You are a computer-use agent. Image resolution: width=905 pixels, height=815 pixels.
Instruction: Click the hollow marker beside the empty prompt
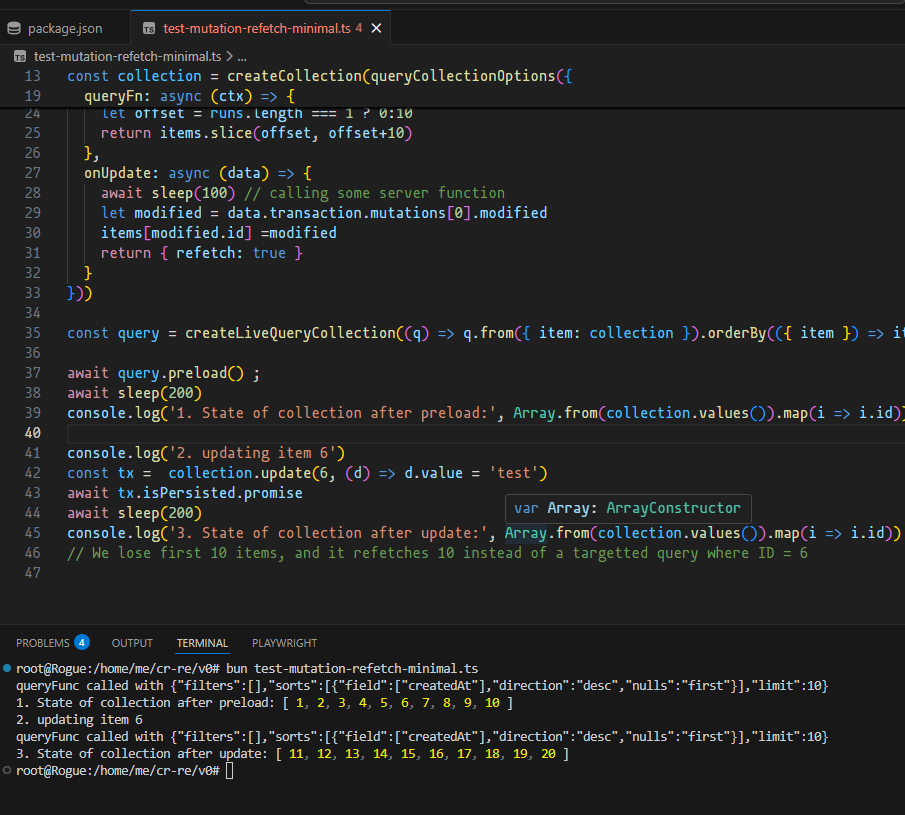[7, 771]
